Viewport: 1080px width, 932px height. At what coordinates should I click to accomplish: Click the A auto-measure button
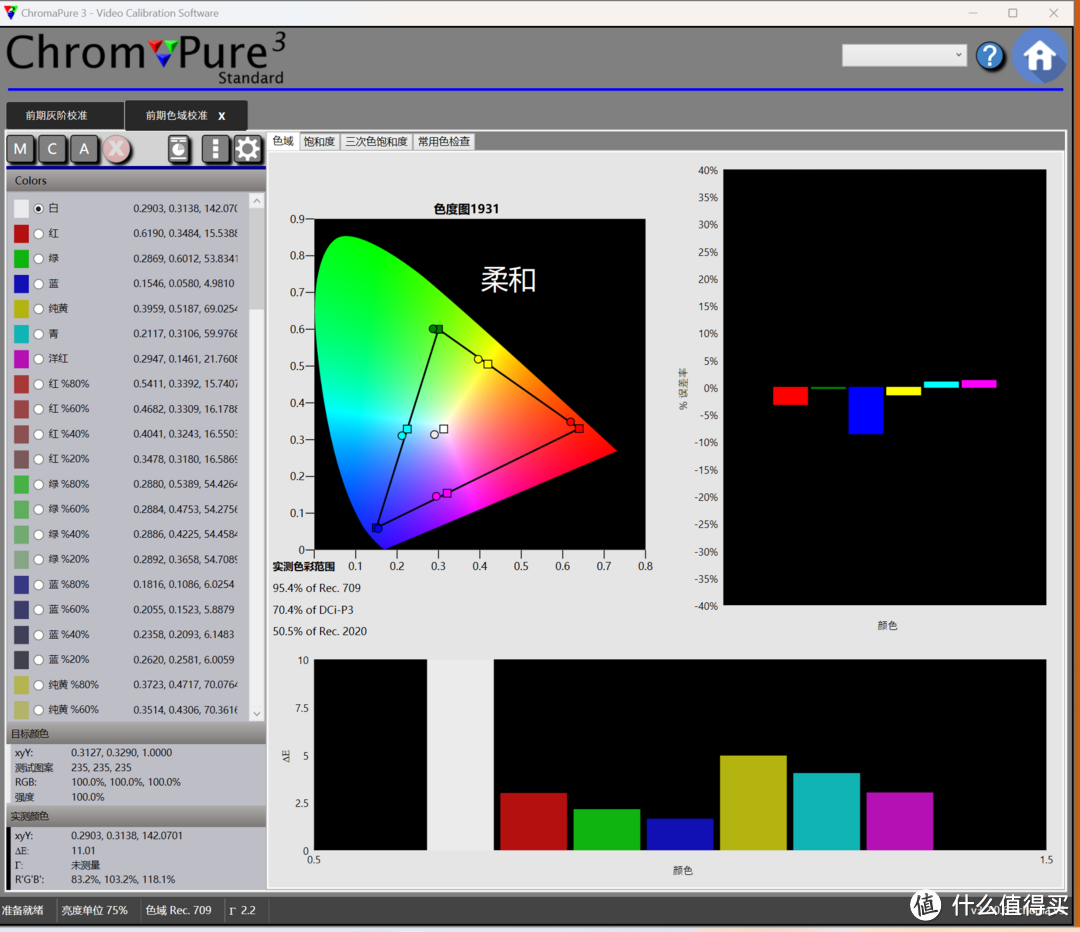coord(84,149)
